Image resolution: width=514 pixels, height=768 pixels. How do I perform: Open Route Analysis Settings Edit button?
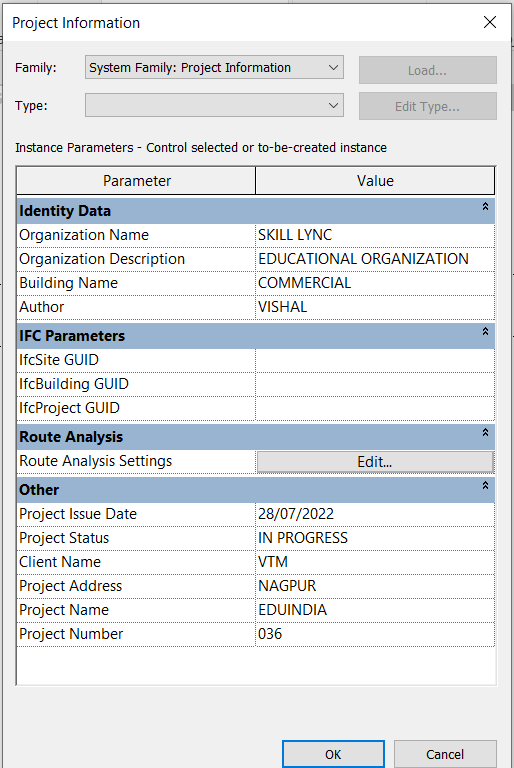[375, 462]
